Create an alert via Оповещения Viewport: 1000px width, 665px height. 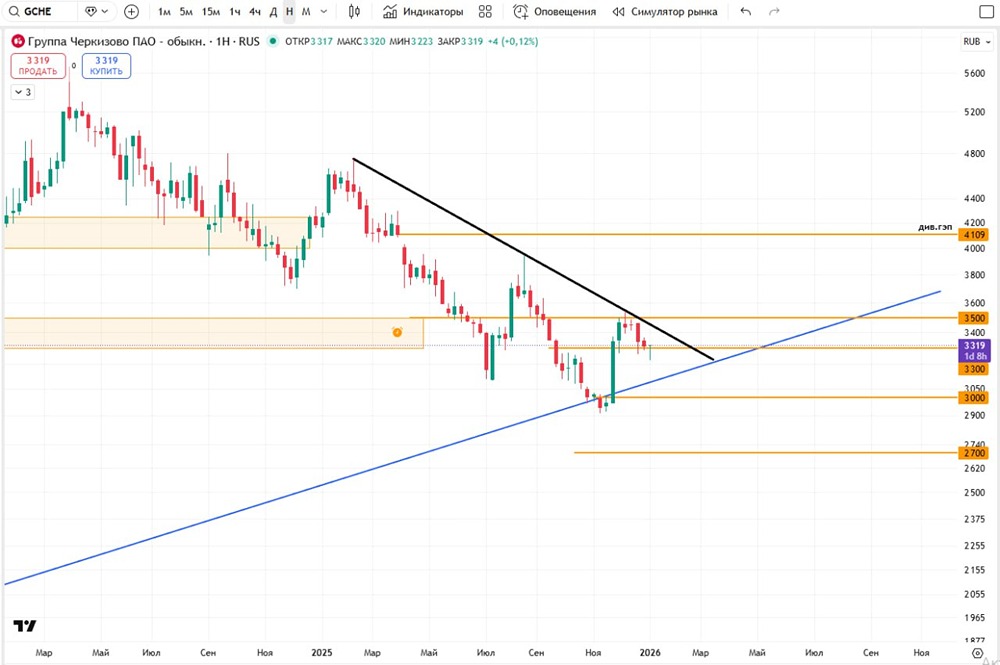point(555,11)
